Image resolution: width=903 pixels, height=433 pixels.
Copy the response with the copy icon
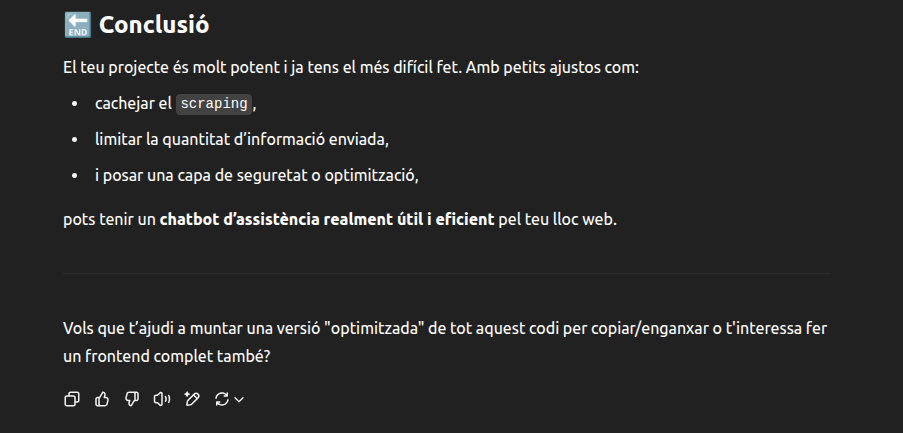click(71, 399)
